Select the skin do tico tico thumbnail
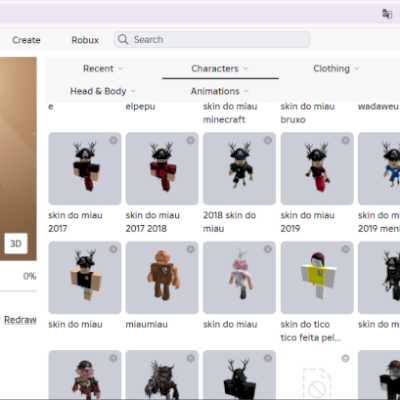The width and height of the screenshot is (400, 400). [x=317, y=278]
